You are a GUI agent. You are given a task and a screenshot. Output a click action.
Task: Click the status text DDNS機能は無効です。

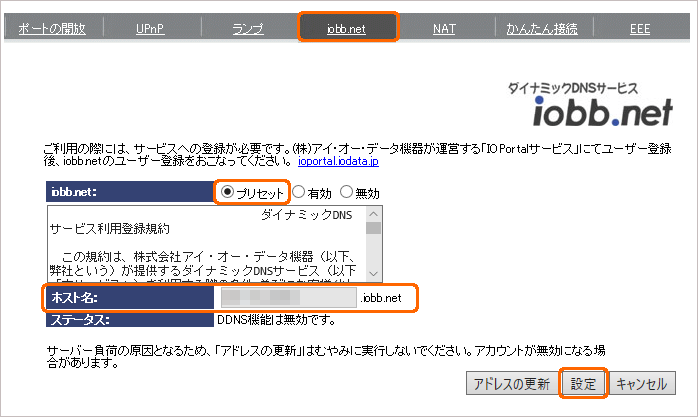276,320
